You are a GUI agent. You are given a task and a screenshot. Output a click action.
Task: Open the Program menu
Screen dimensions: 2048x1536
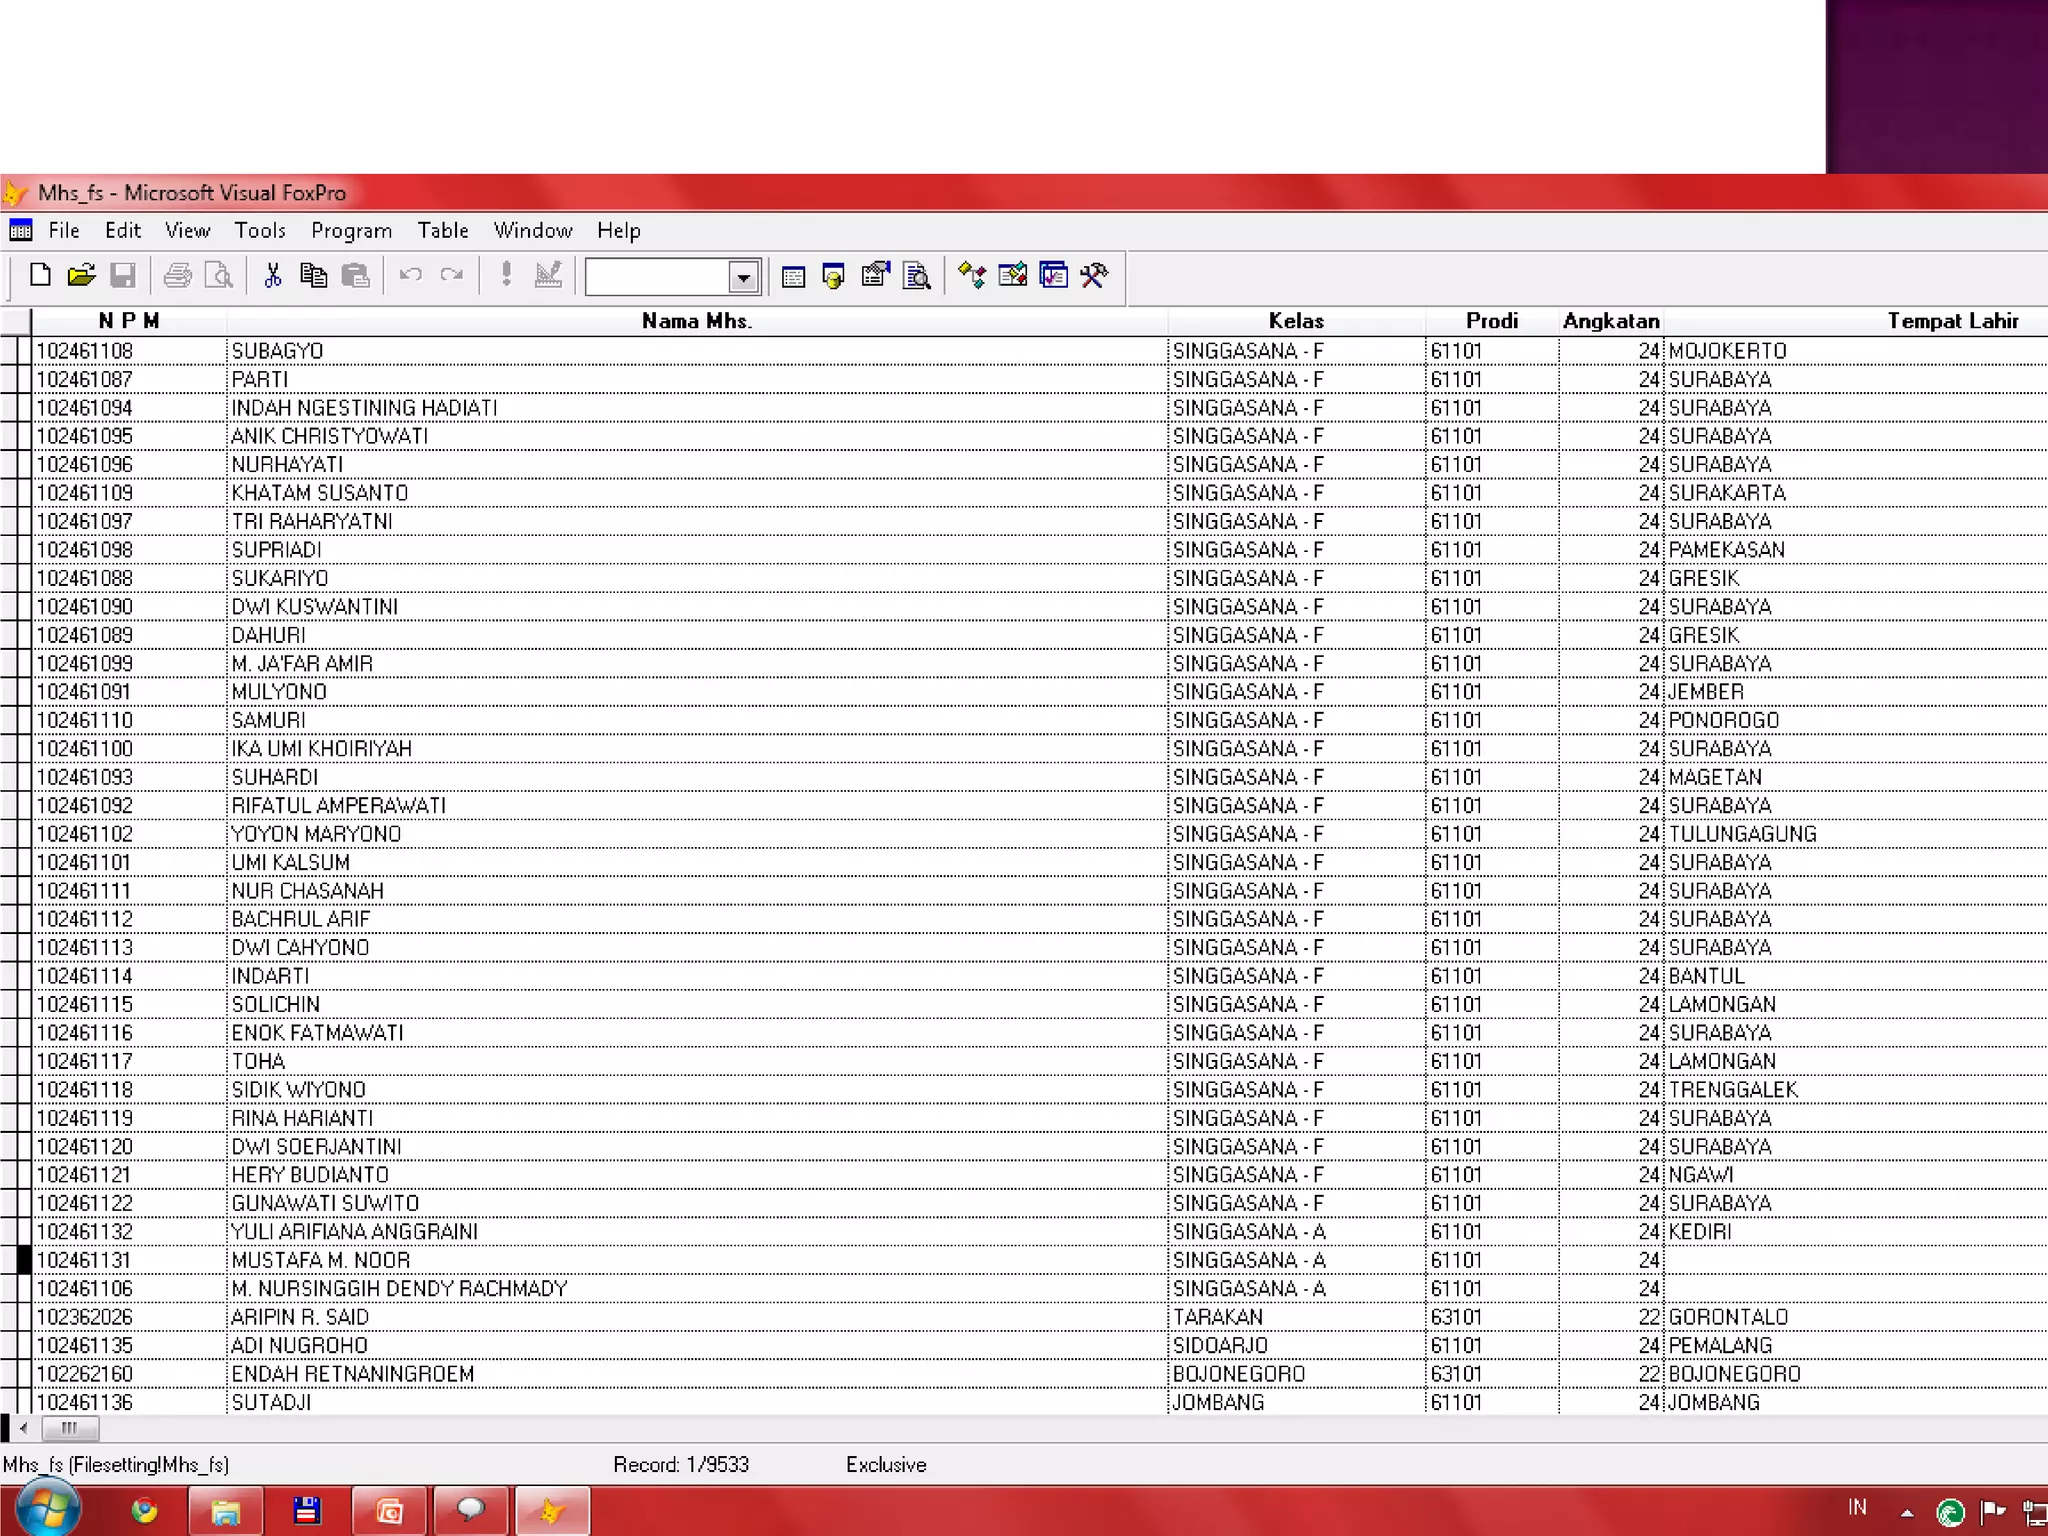pyautogui.click(x=351, y=231)
